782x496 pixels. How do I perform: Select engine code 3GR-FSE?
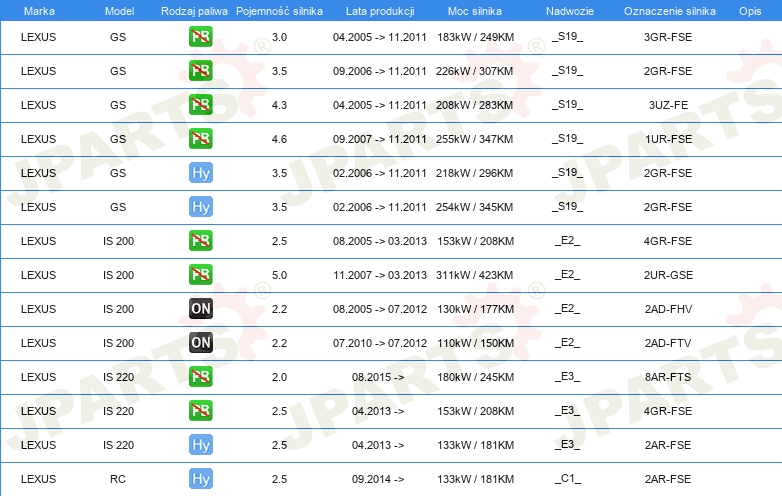pyautogui.click(x=668, y=37)
